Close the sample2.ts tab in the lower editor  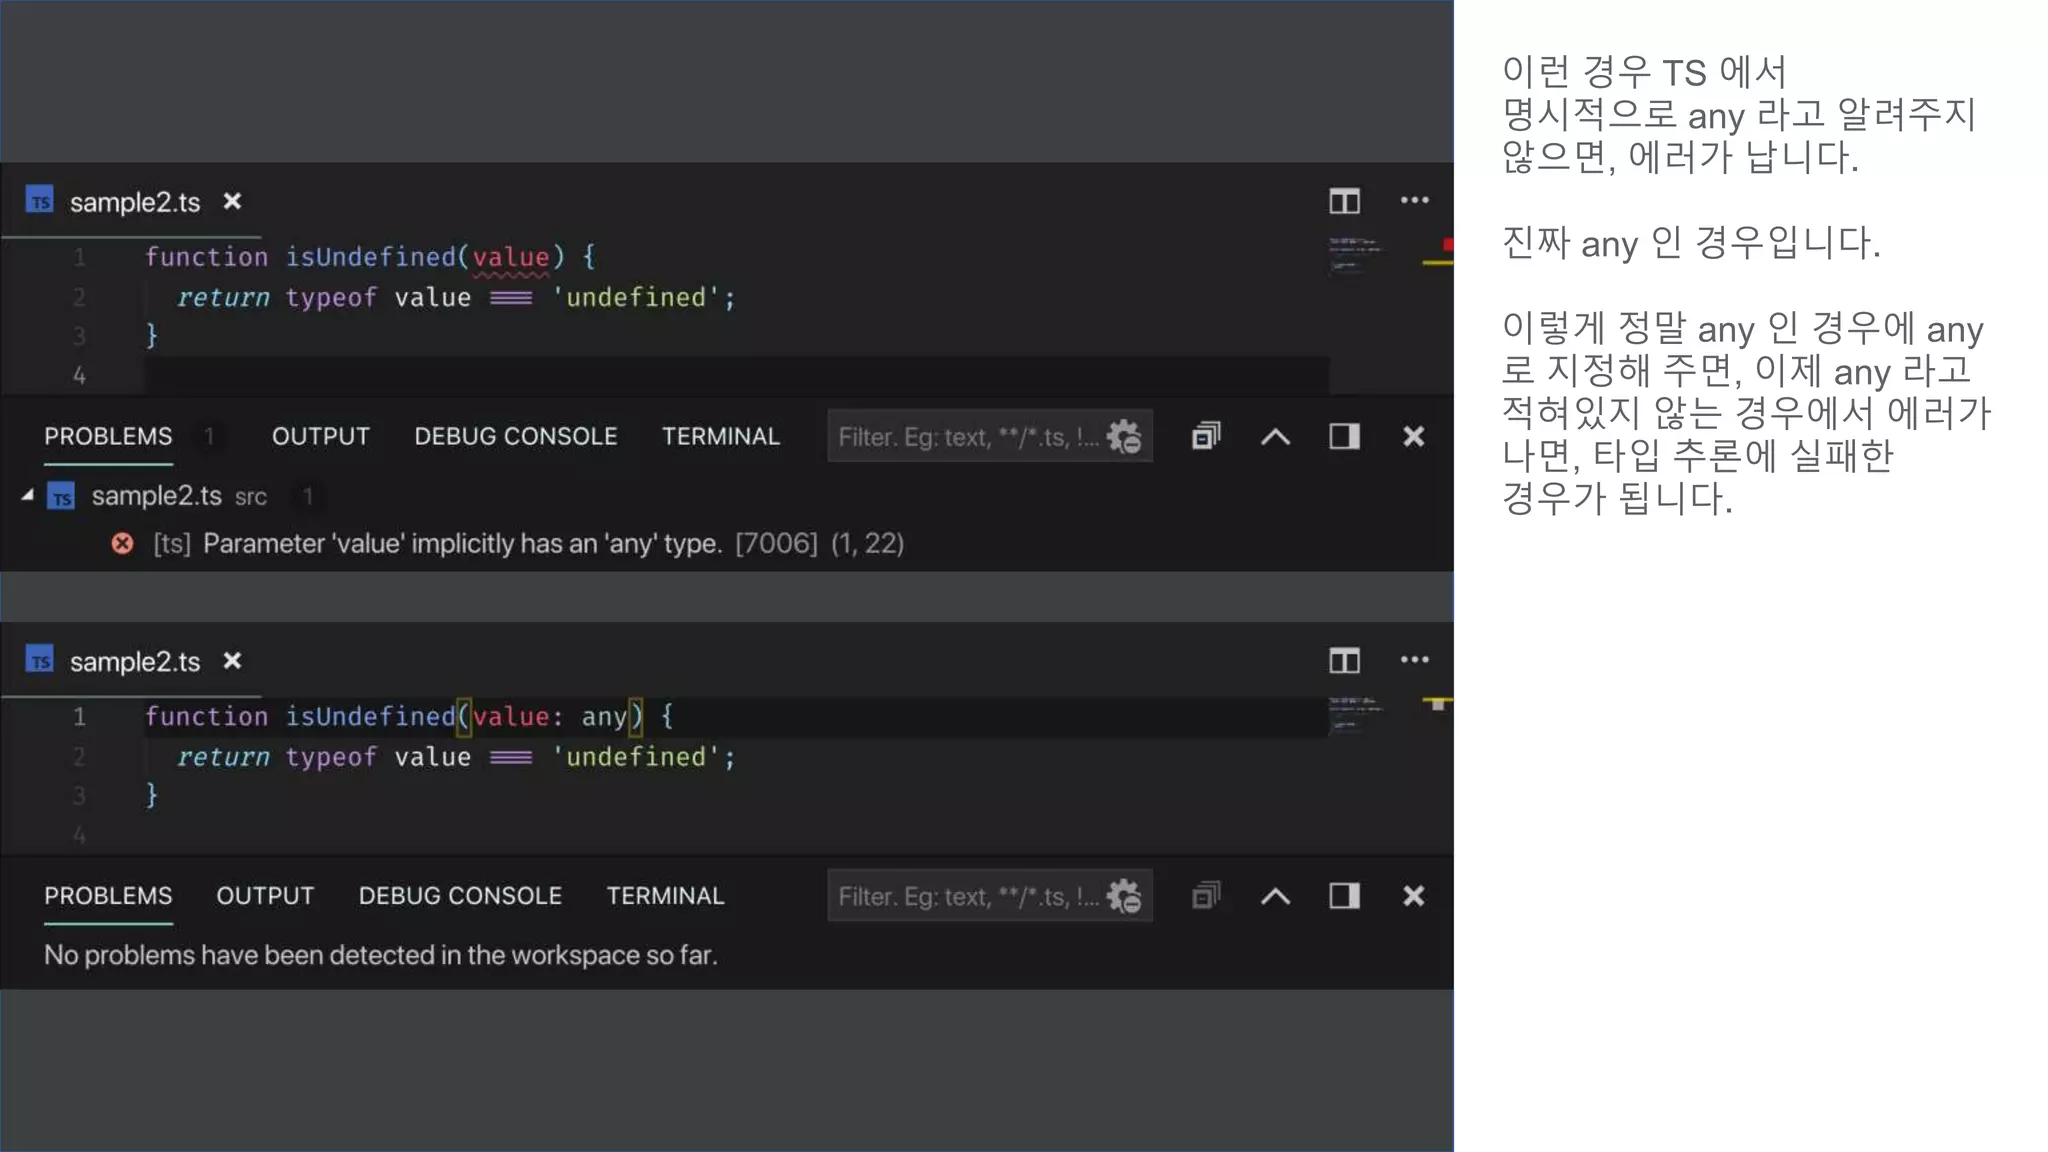tap(232, 660)
